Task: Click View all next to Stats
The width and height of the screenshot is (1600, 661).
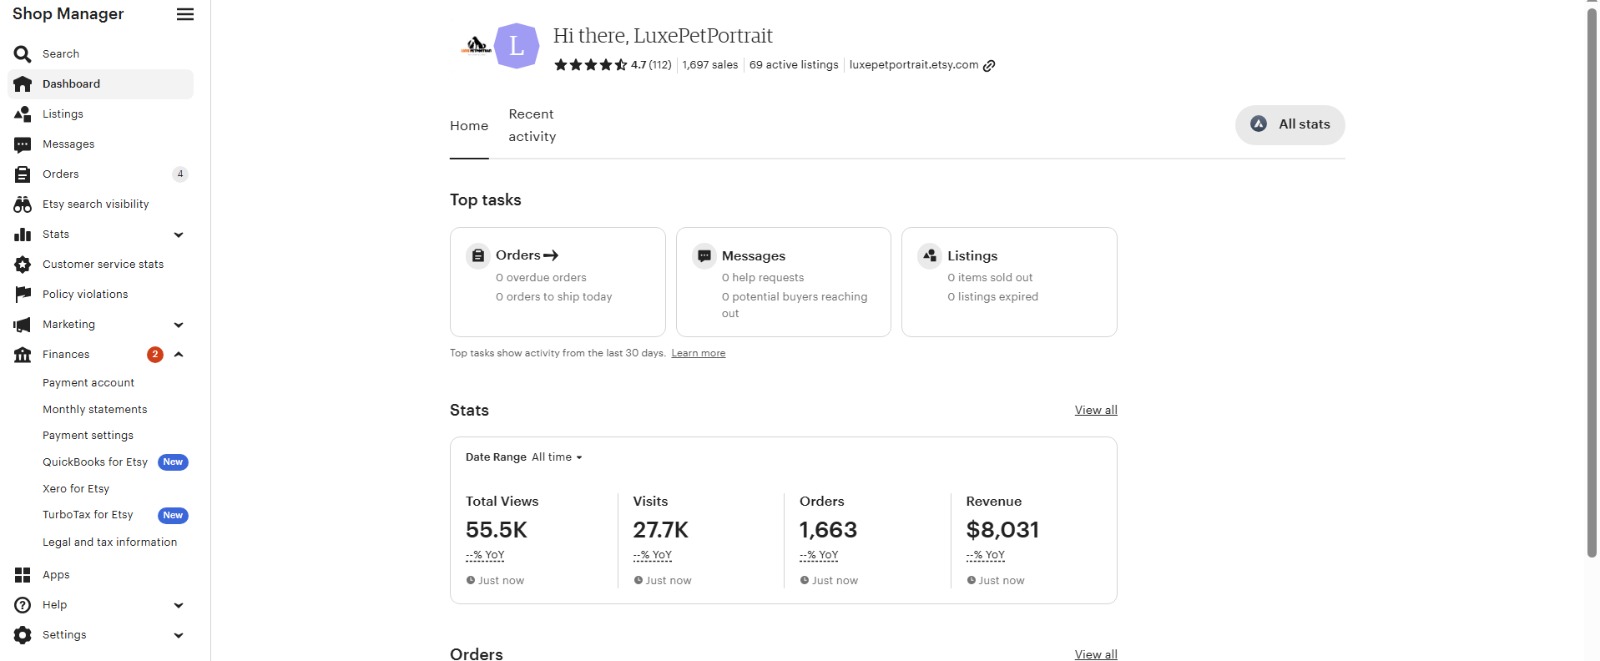Action: (1096, 410)
